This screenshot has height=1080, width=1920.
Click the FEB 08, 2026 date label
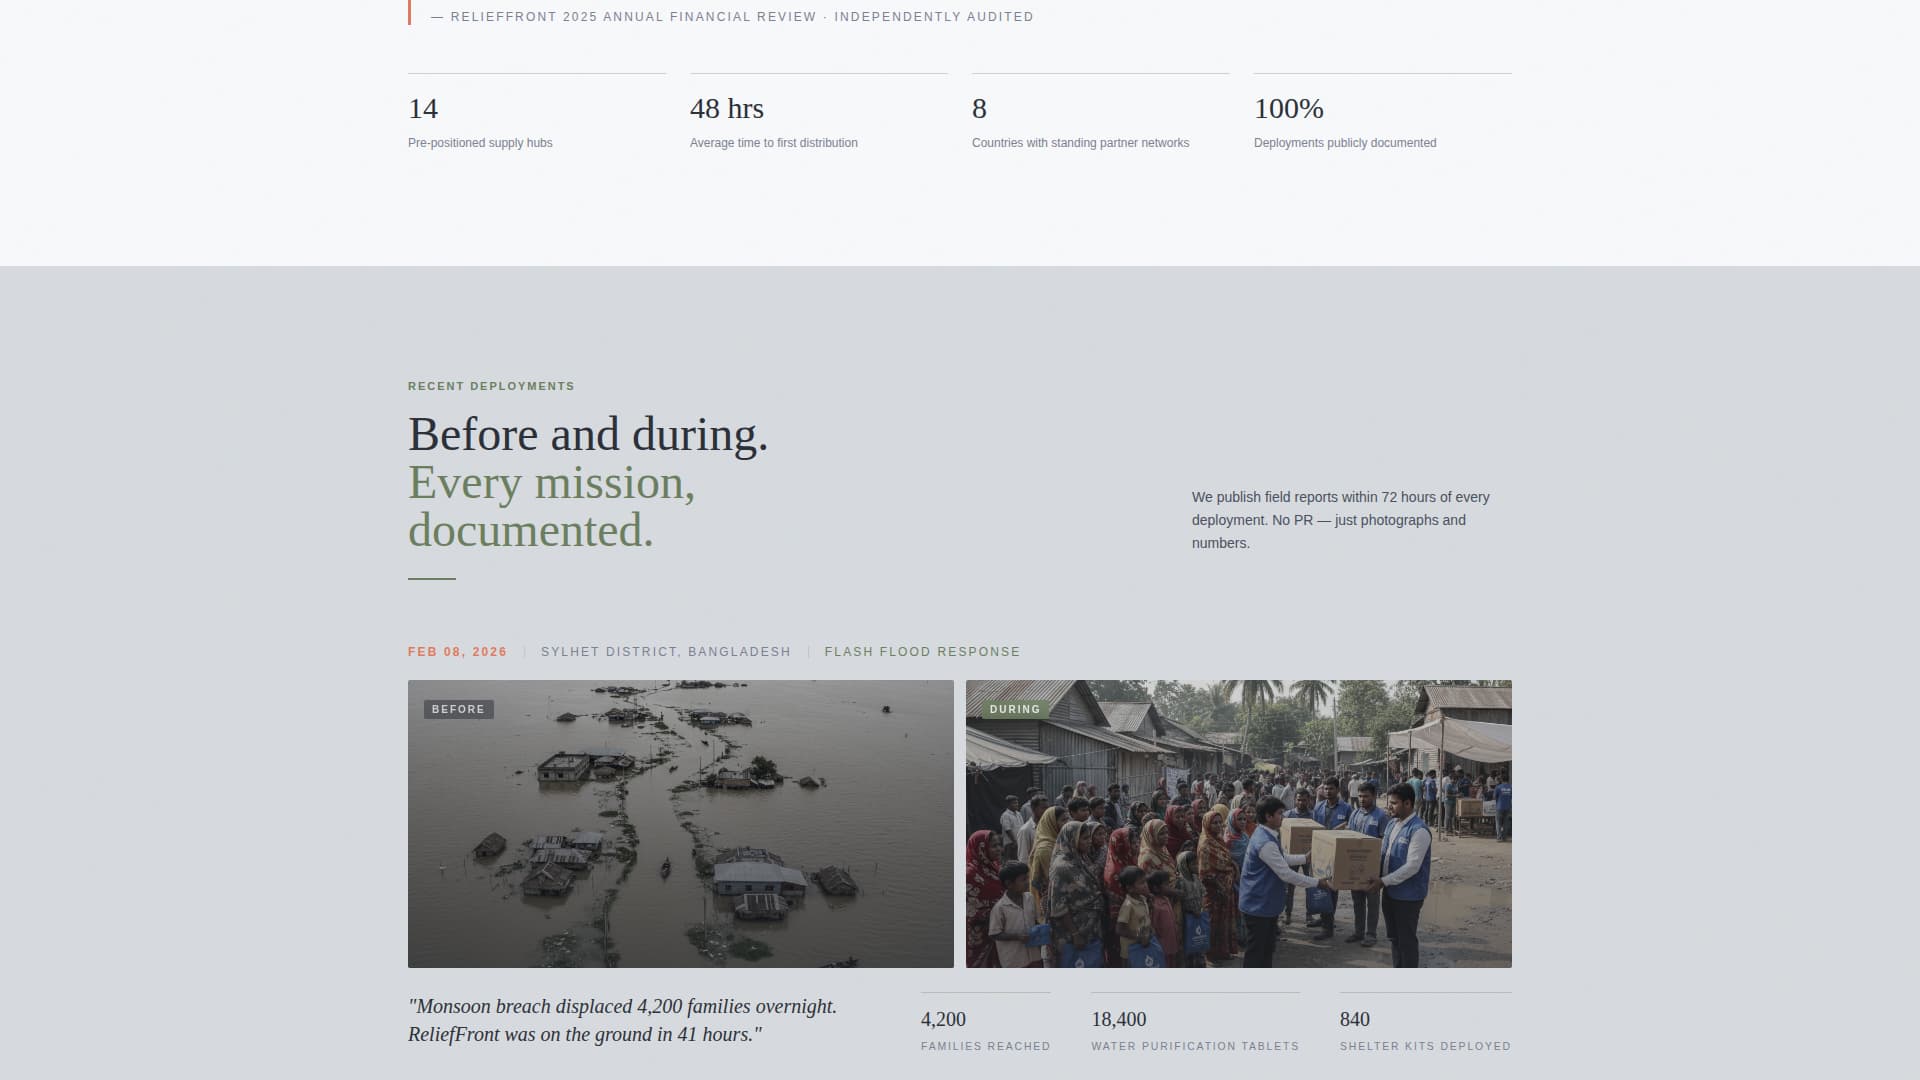(457, 651)
